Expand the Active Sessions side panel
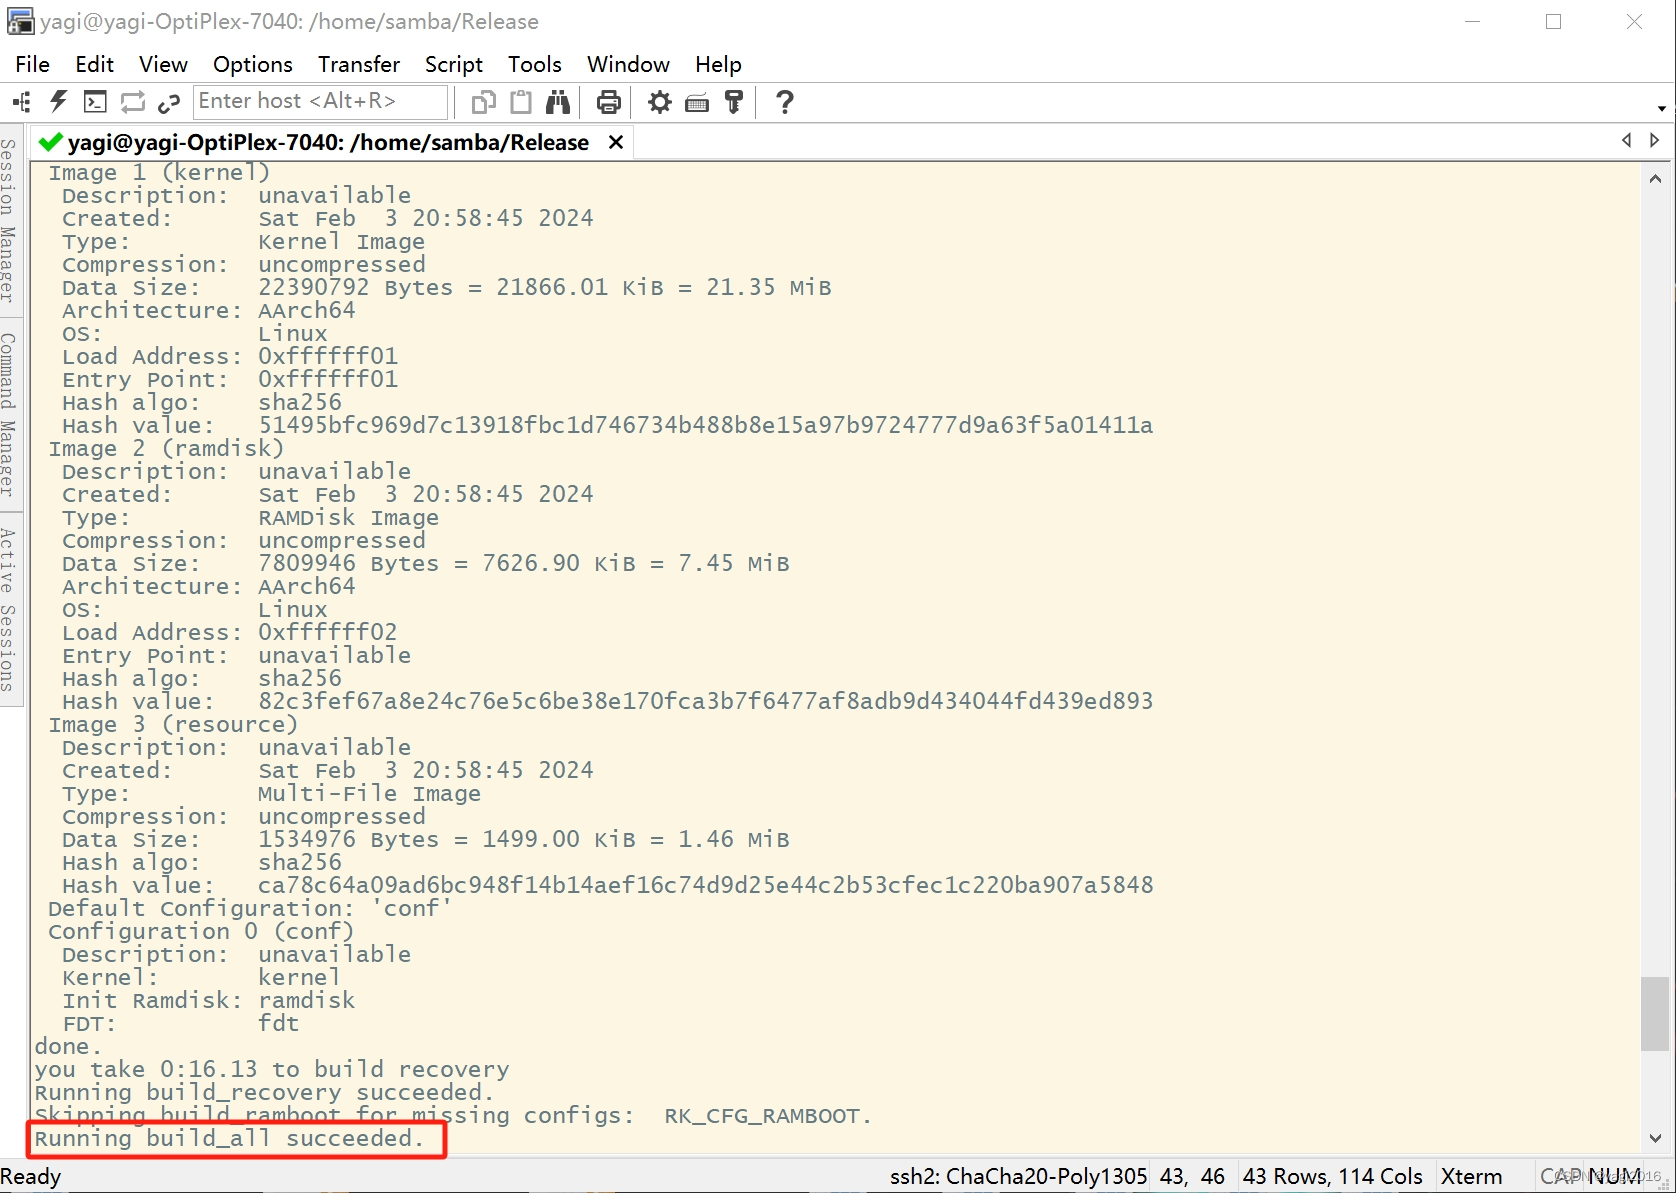 coord(9,610)
